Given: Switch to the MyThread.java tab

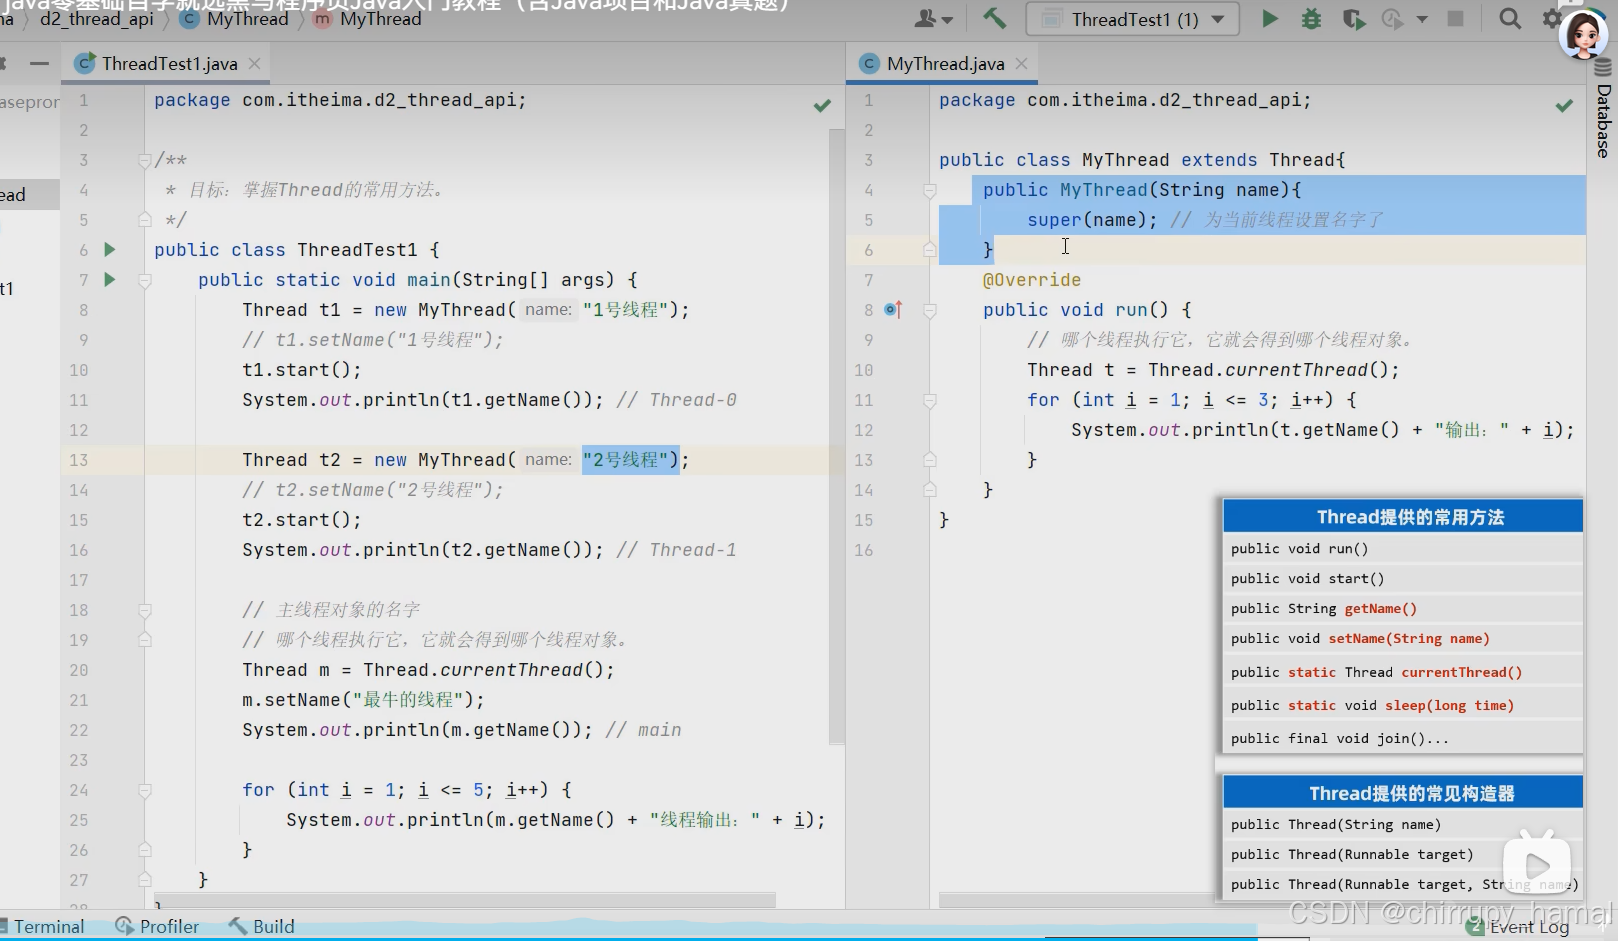Looking at the screenshot, I should point(944,63).
